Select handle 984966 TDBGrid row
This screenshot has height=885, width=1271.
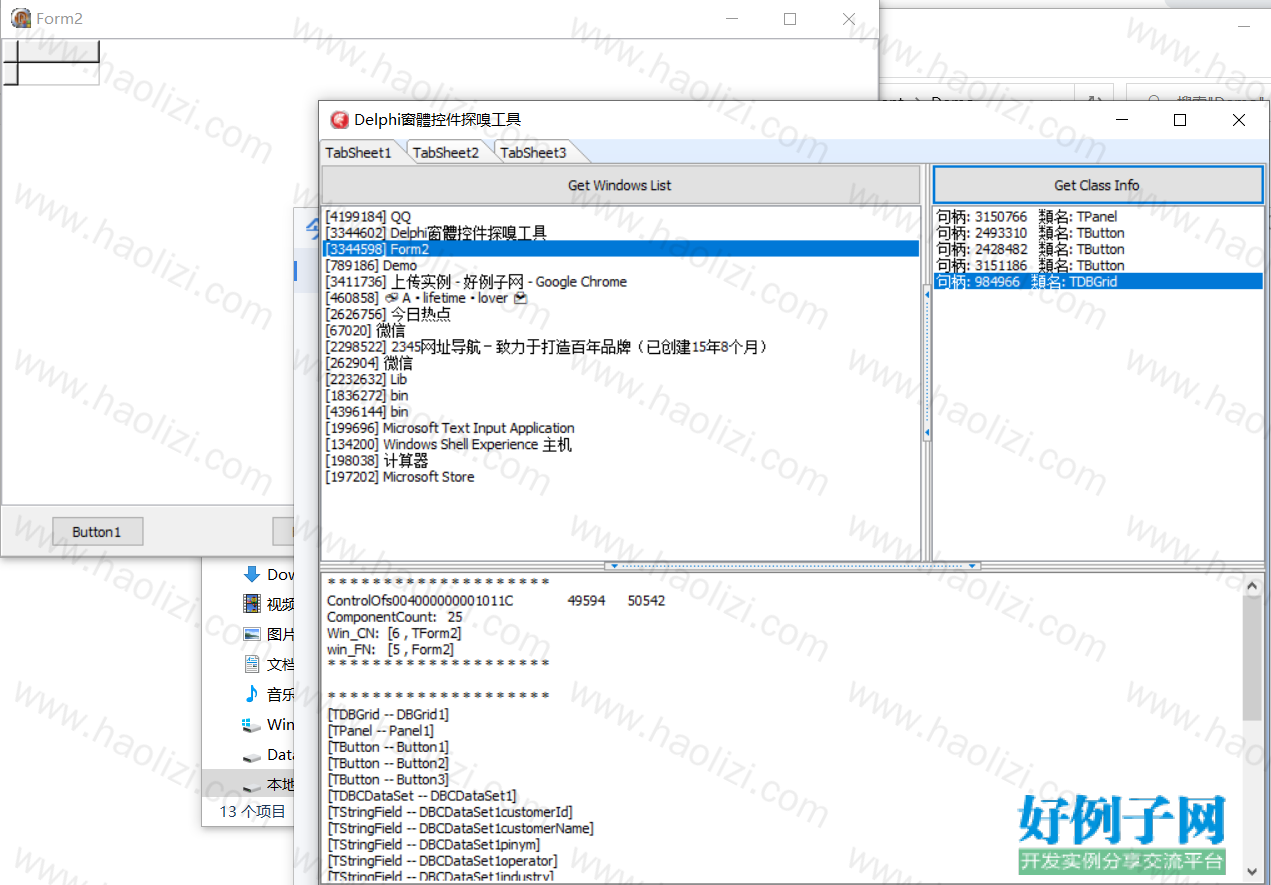[1098, 281]
